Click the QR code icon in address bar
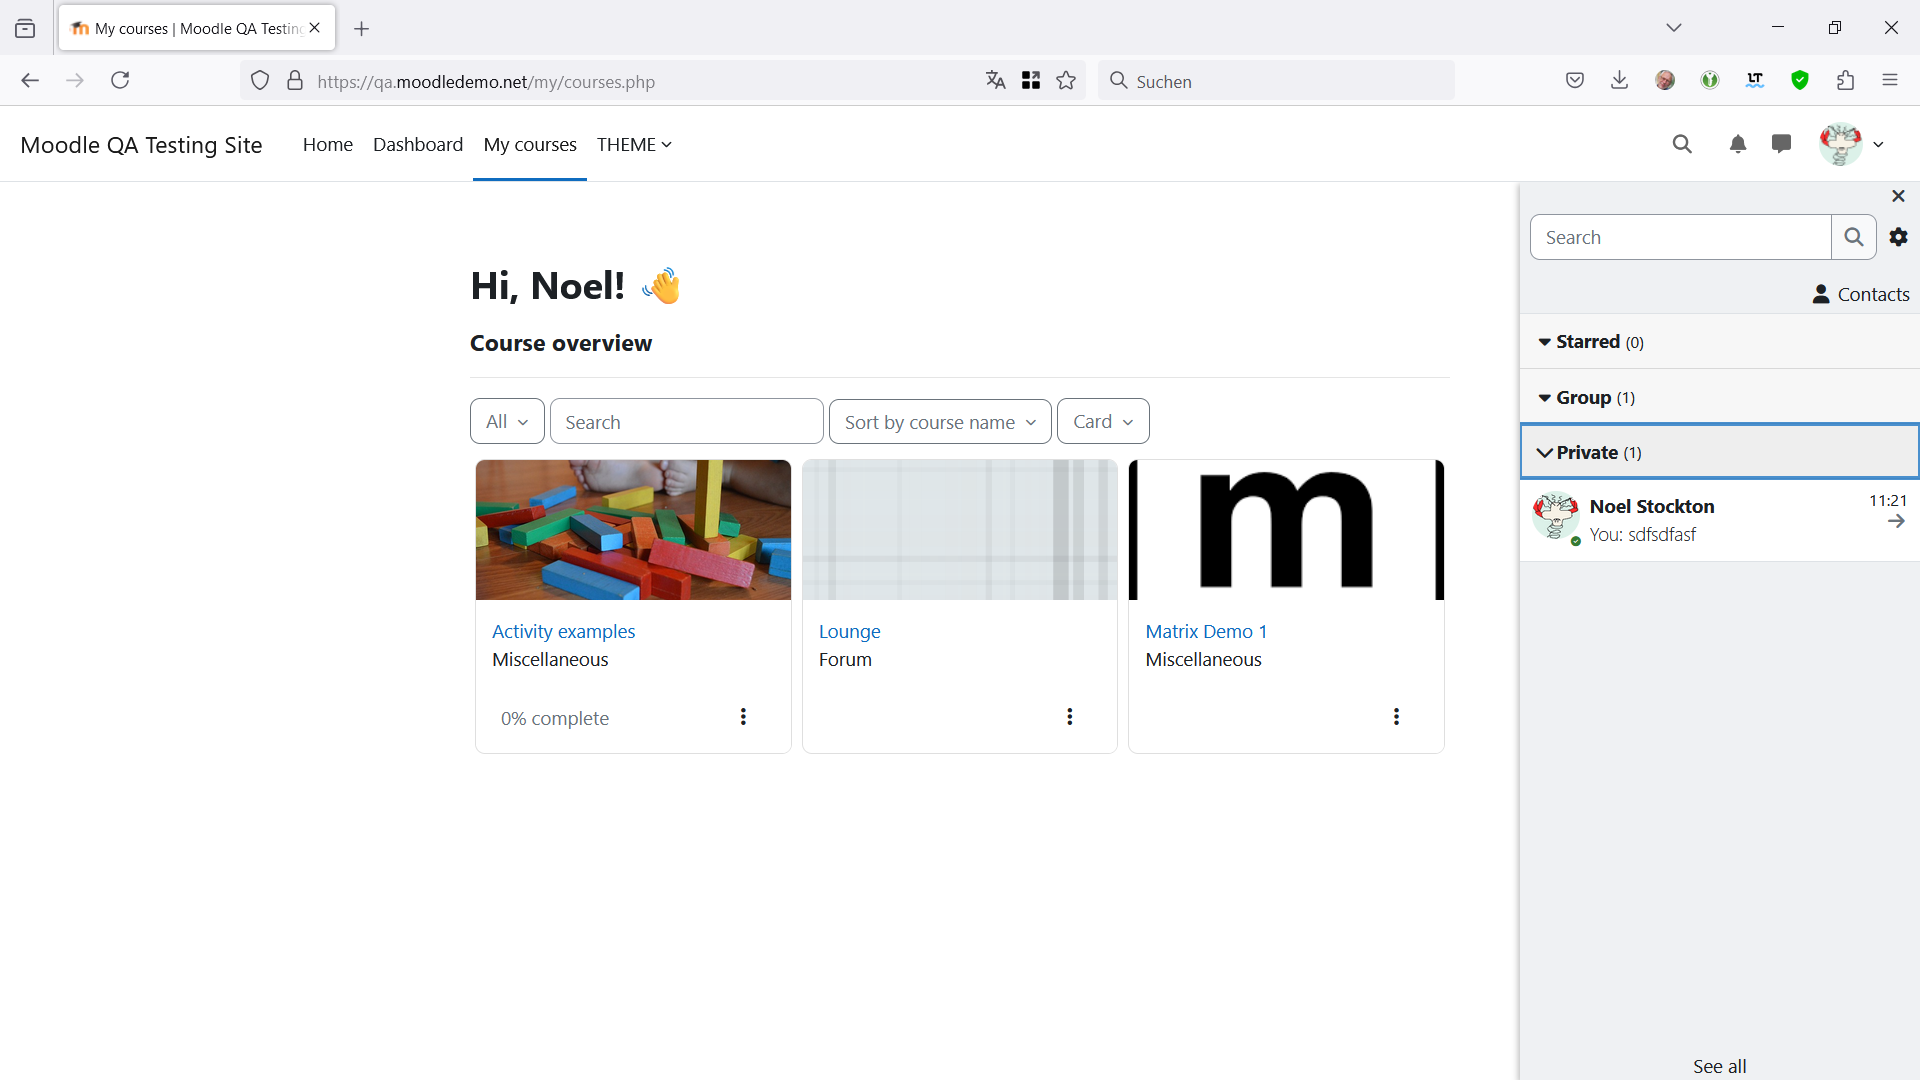This screenshot has height=1080, width=1920. (1031, 81)
